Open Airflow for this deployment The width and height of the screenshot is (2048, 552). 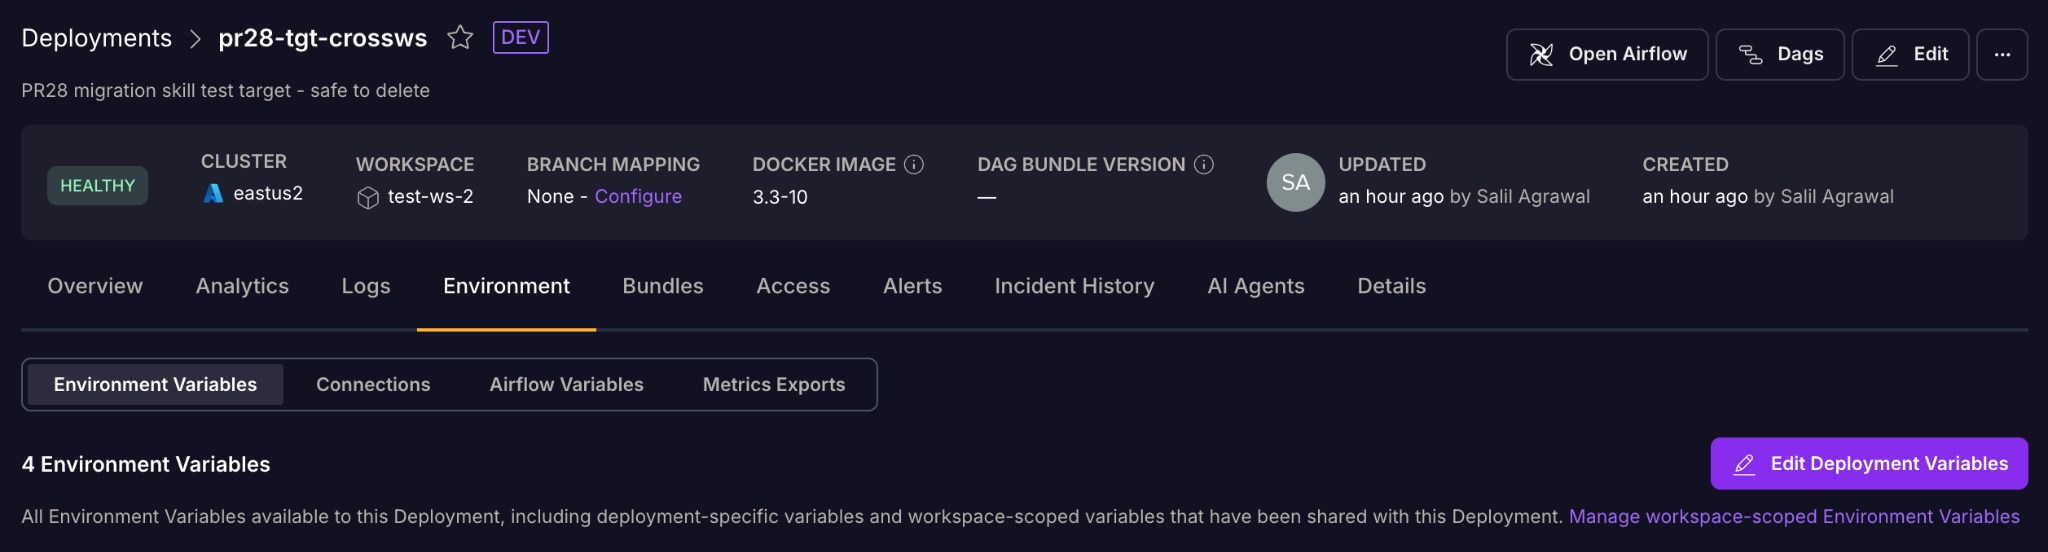click(x=1607, y=54)
